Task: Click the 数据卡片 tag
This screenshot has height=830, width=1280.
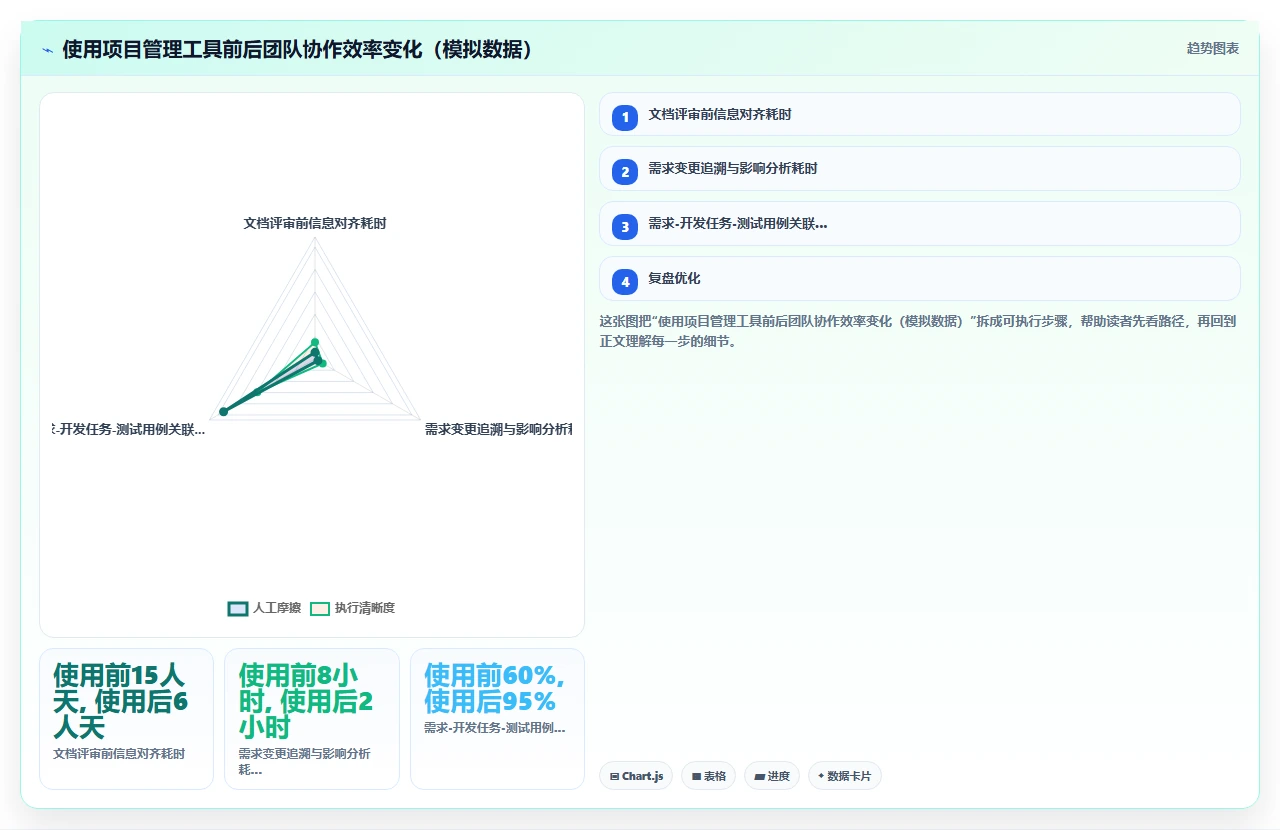Action: [x=845, y=776]
